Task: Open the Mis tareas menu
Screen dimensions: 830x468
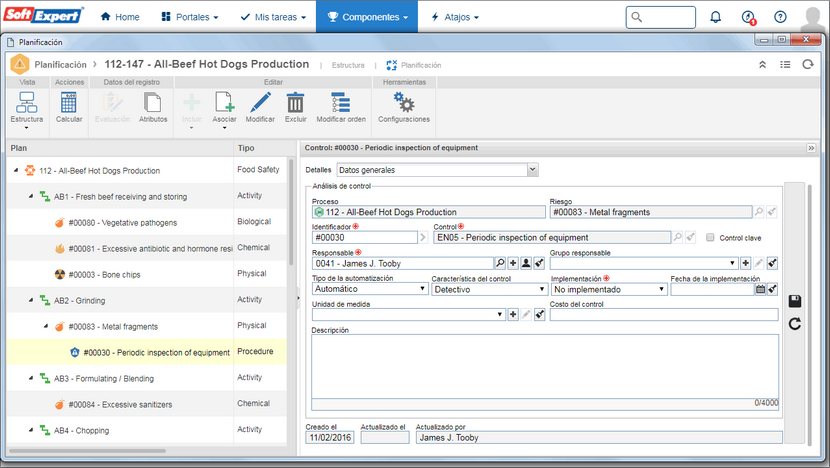Action: click(x=273, y=17)
